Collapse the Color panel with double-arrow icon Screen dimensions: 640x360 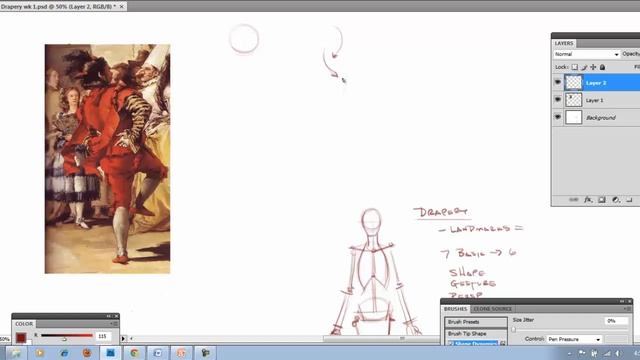coord(109,316)
